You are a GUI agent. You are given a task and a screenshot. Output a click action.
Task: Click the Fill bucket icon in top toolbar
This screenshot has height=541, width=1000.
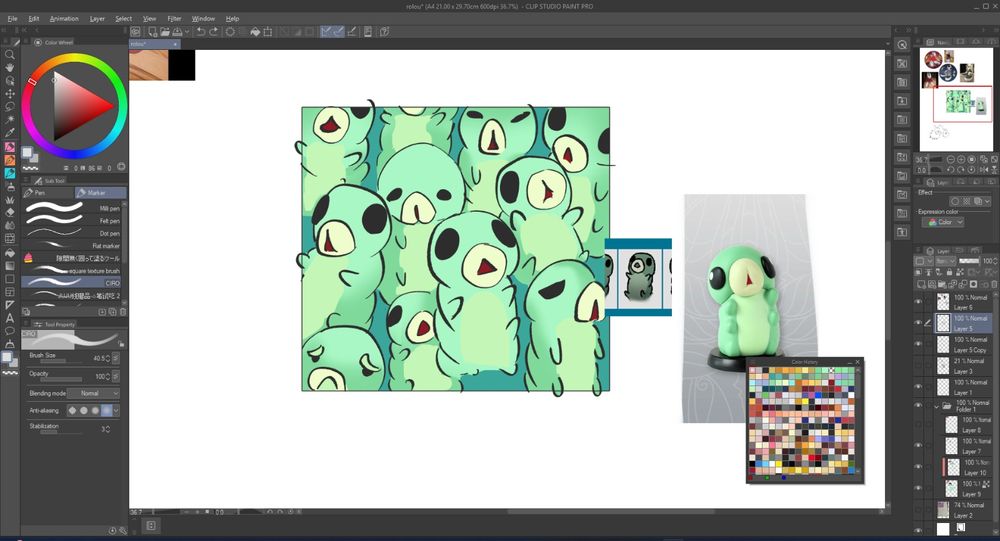(254, 32)
